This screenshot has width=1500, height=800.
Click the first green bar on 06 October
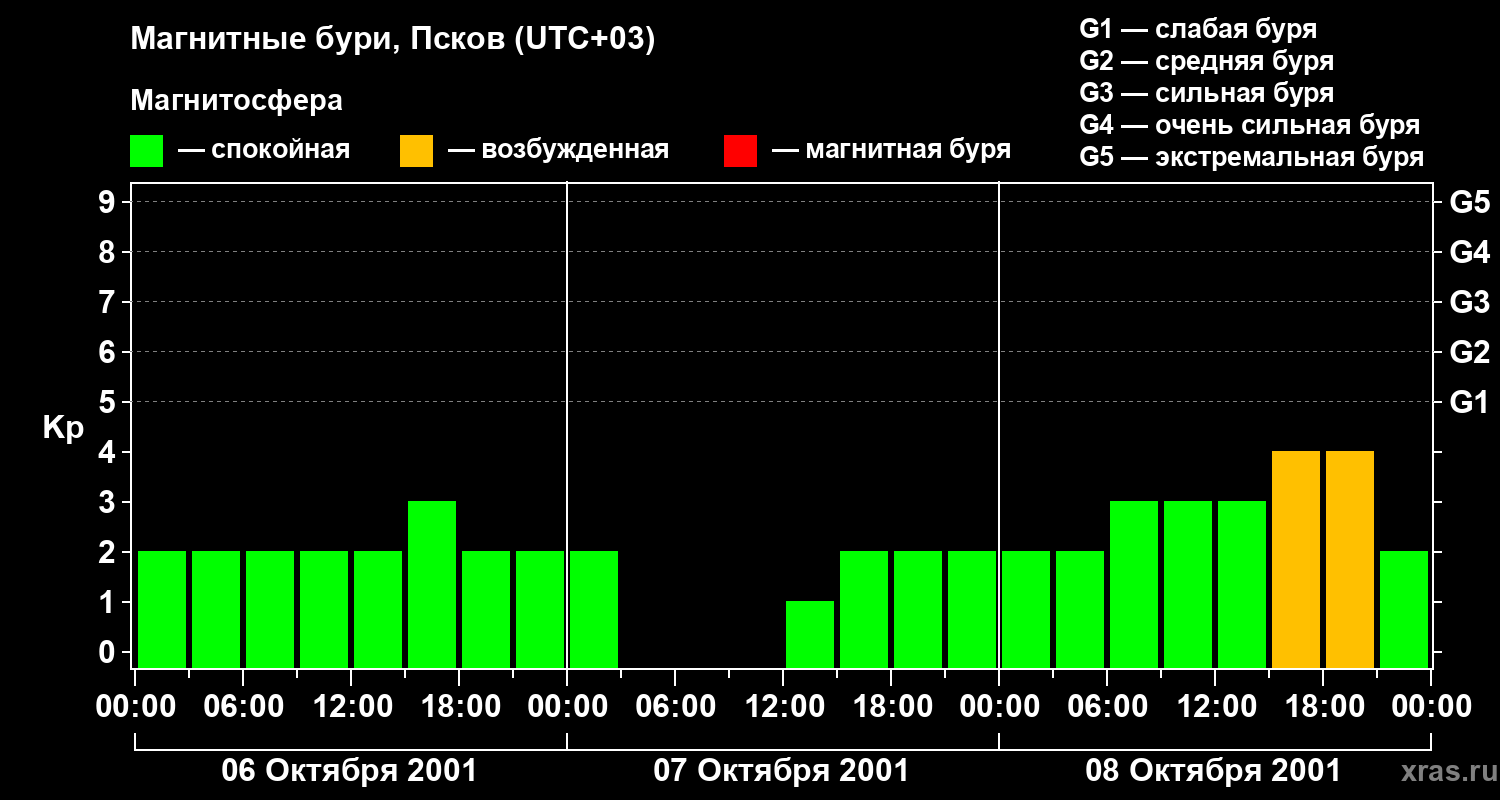(162, 609)
